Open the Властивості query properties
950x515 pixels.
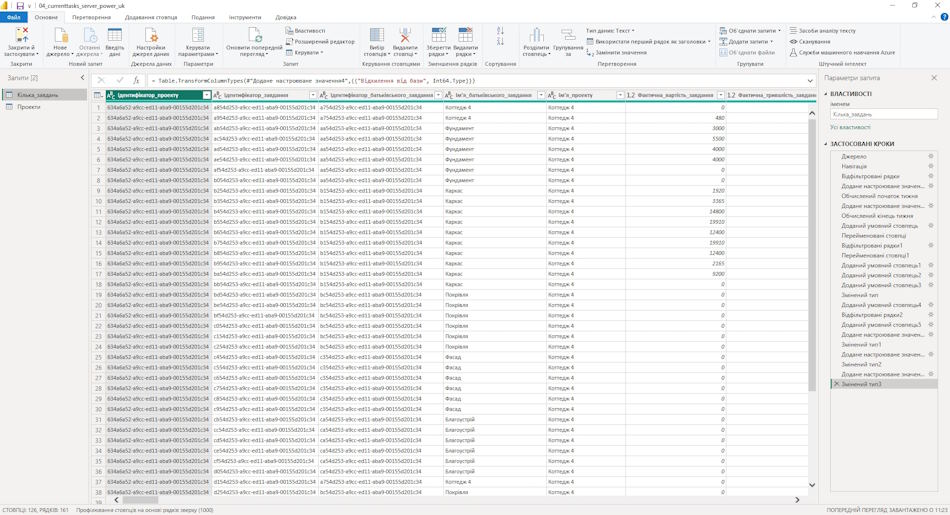coord(306,30)
